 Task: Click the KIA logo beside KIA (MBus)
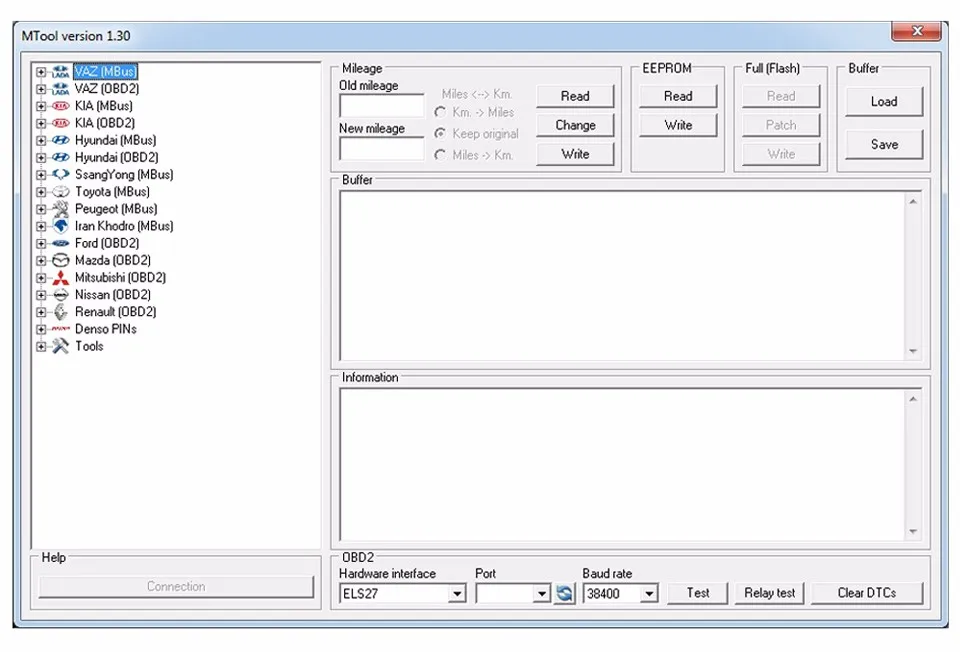60,106
